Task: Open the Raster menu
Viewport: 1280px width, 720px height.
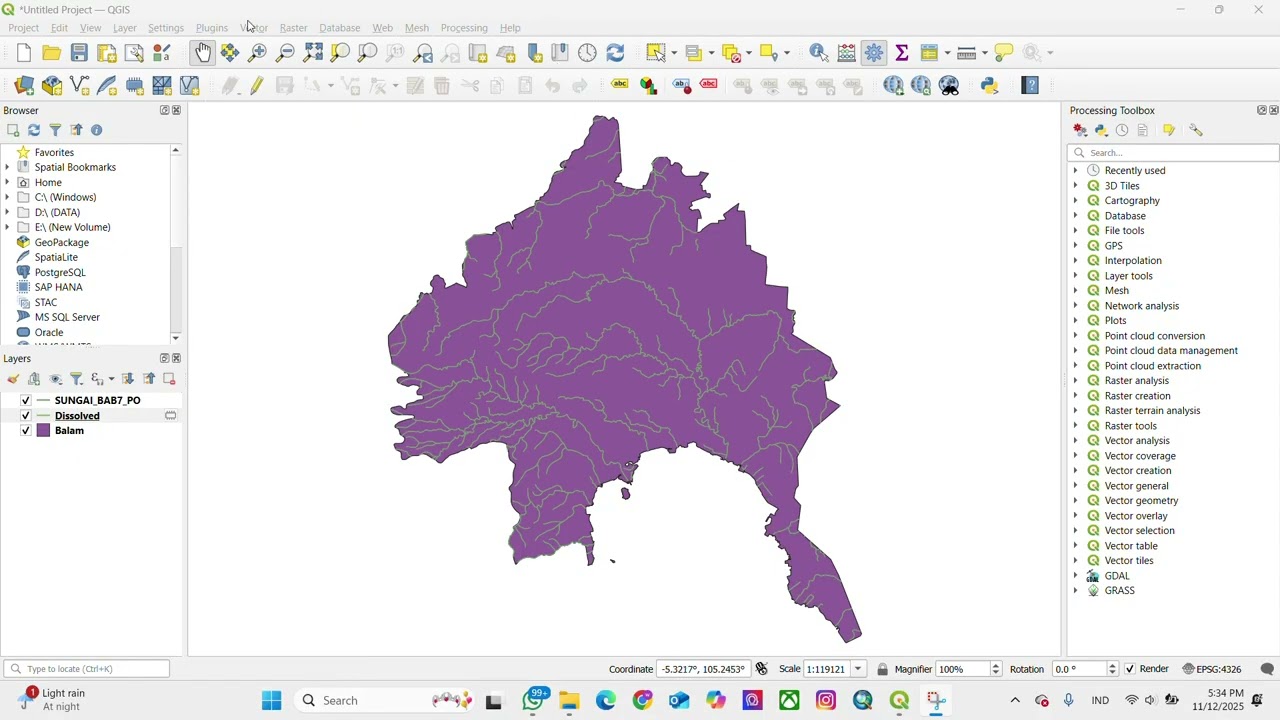Action: click(x=293, y=28)
